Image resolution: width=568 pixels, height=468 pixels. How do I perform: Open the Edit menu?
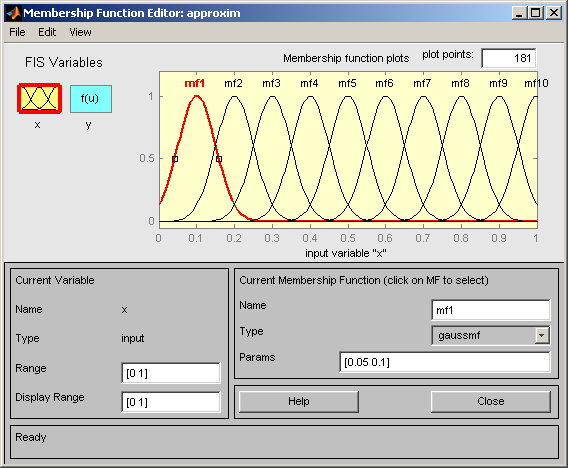[x=47, y=32]
